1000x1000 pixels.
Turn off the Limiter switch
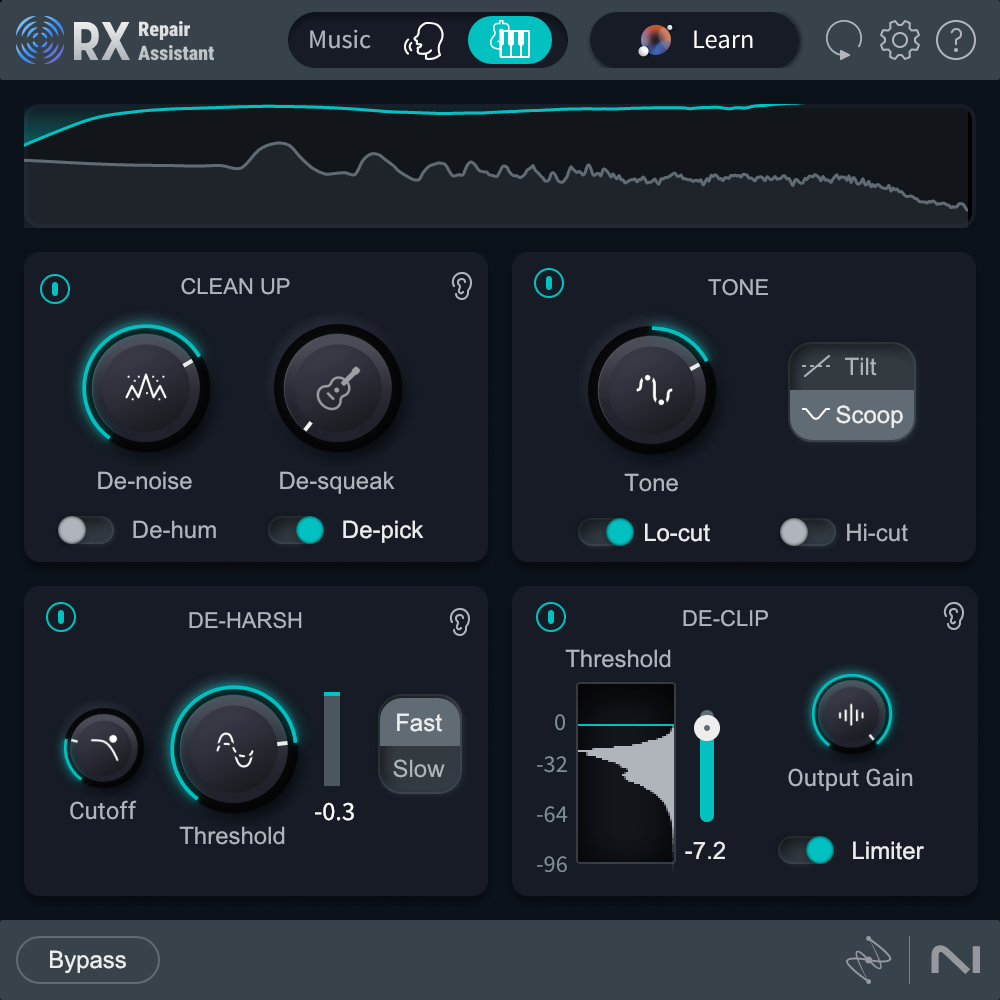tap(807, 851)
